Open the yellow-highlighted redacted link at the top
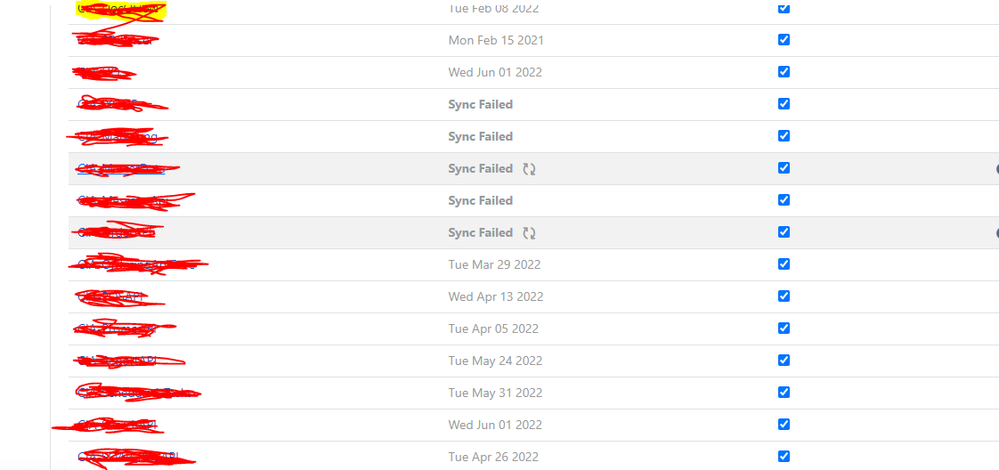Image resolution: width=999 pixels, height=470 pixels. [x=120, y=10]
